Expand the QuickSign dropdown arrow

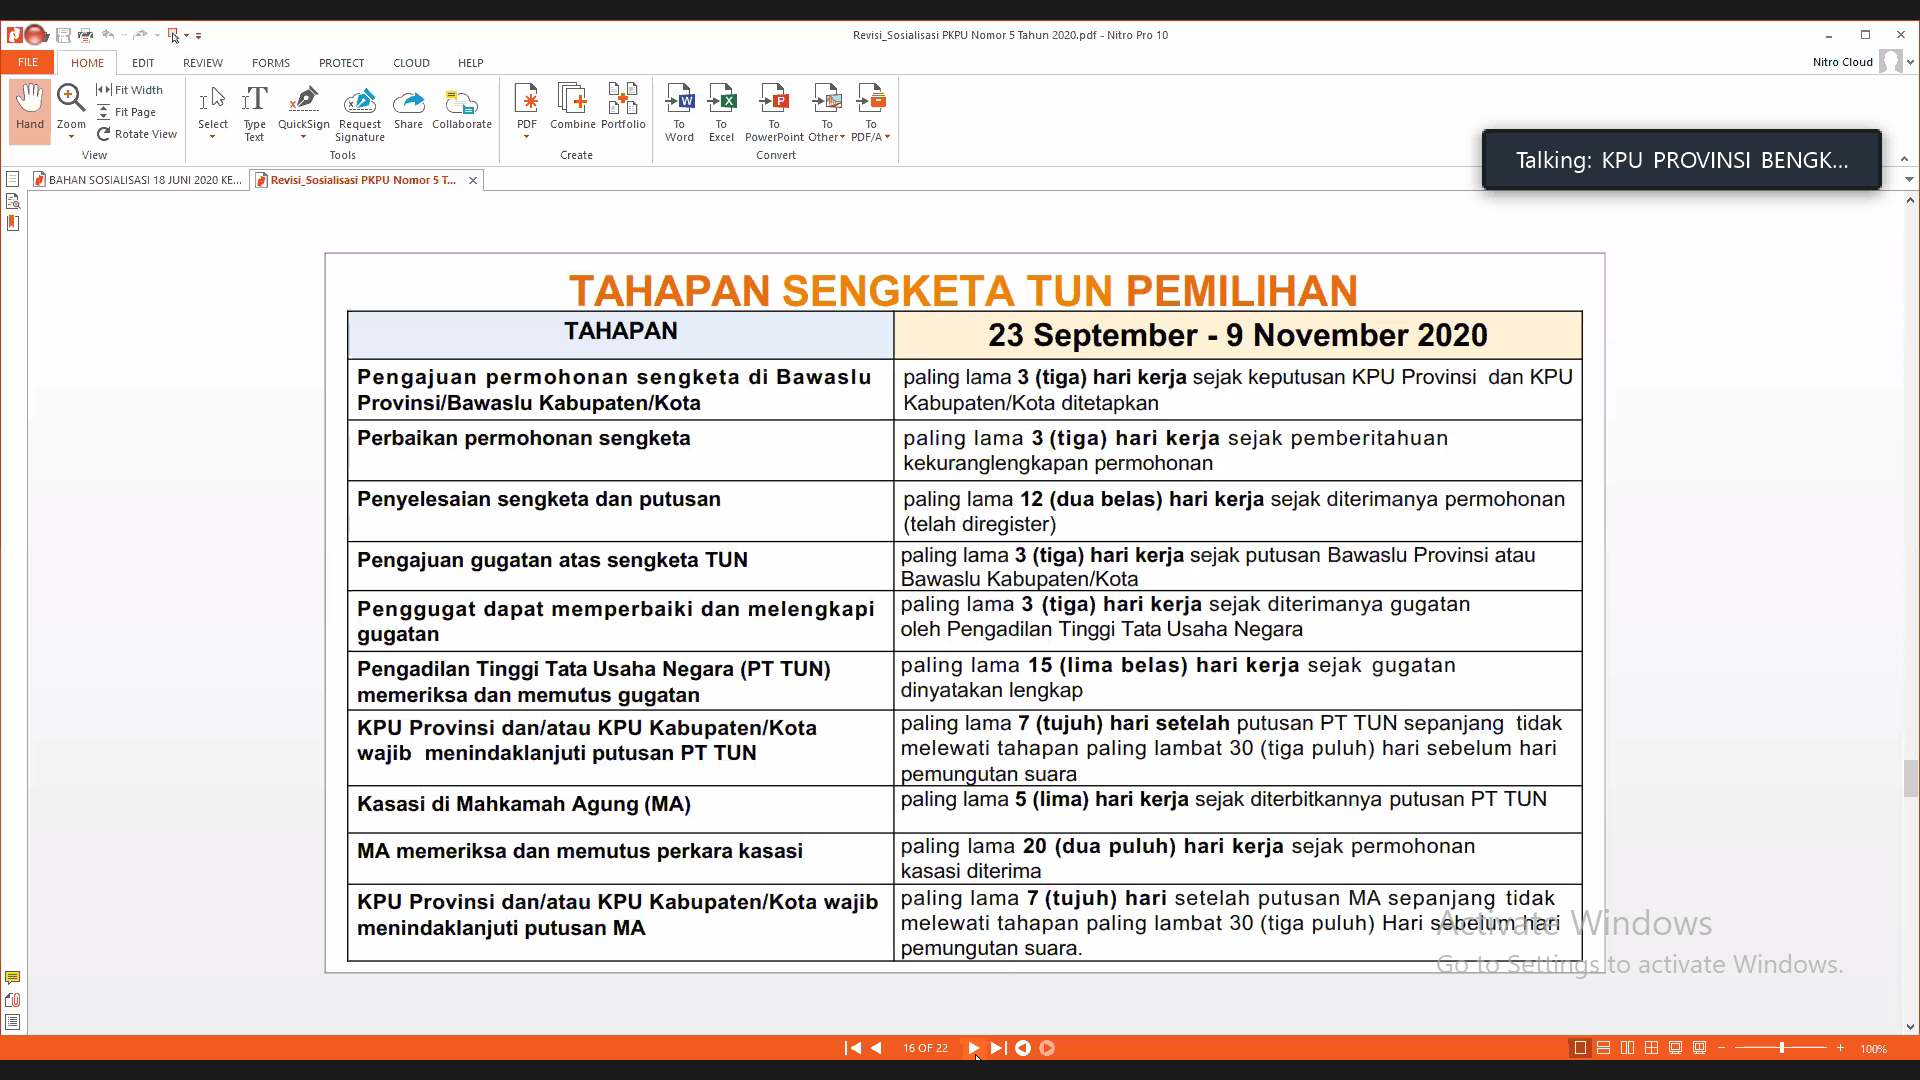[303, 137]
